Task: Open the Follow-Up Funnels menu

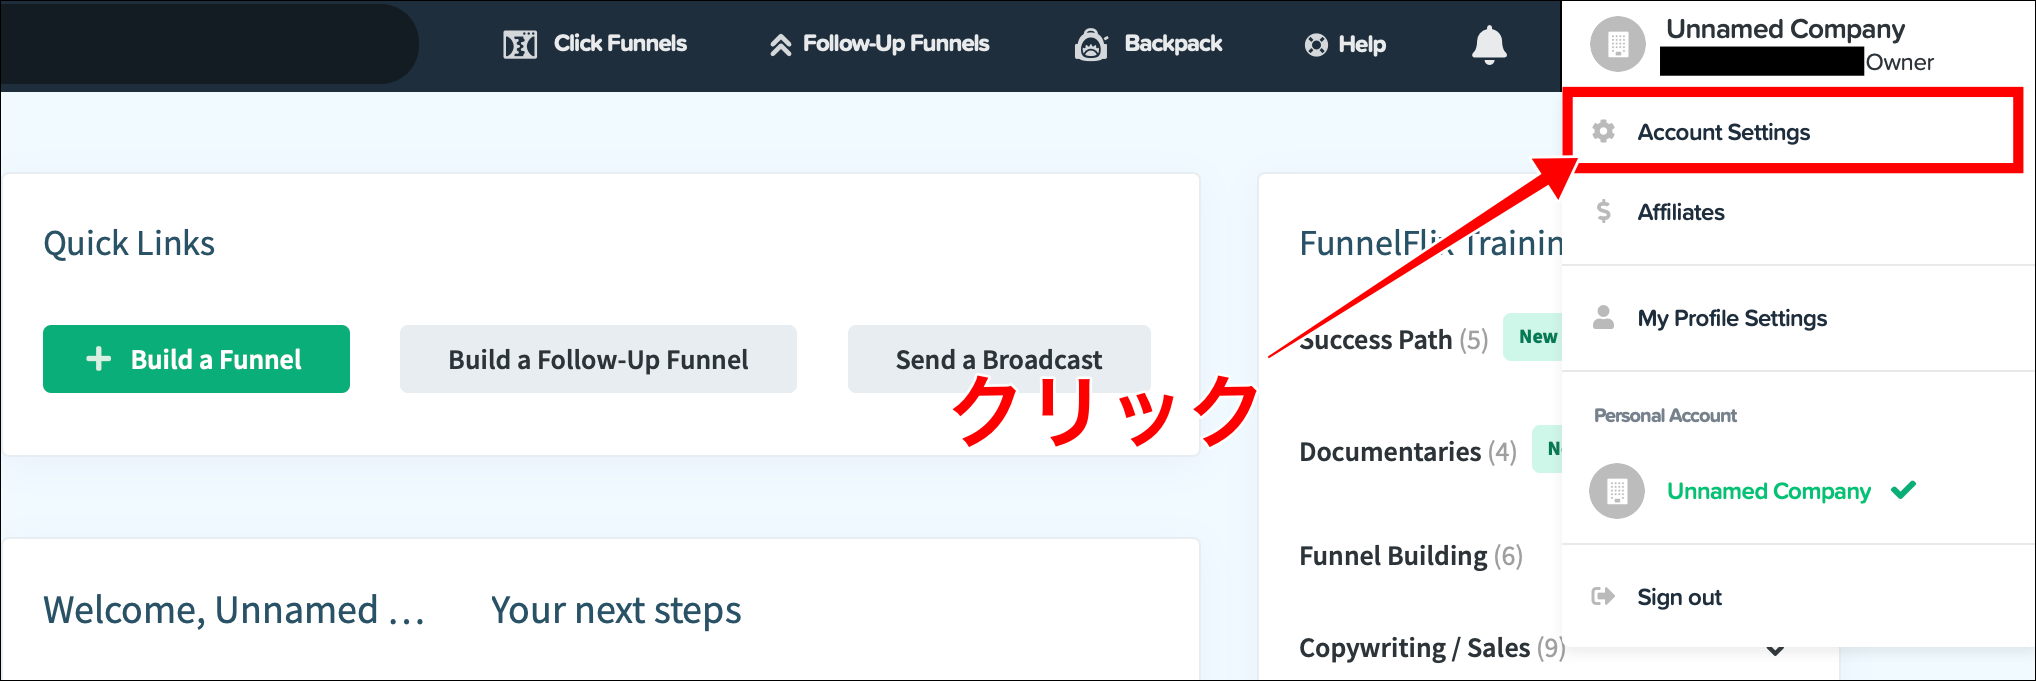Action: [x=879, y=44]
